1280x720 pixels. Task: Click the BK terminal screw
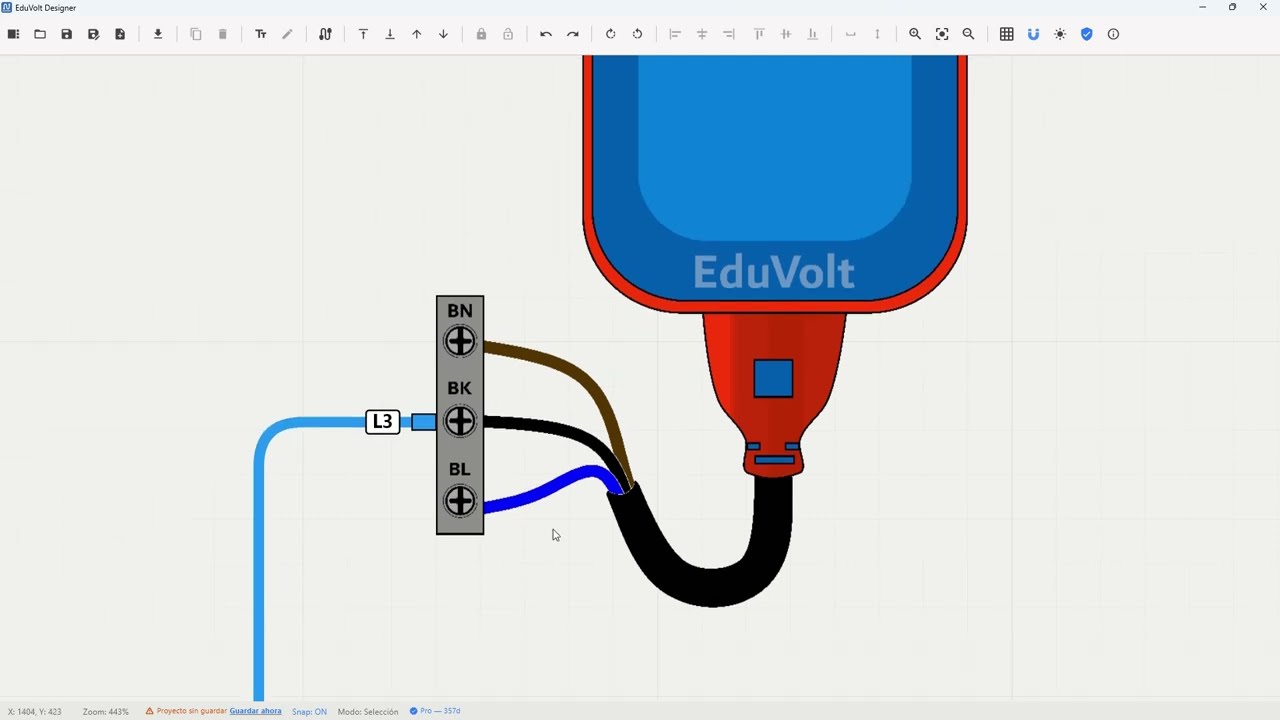[x=460, y=421]
